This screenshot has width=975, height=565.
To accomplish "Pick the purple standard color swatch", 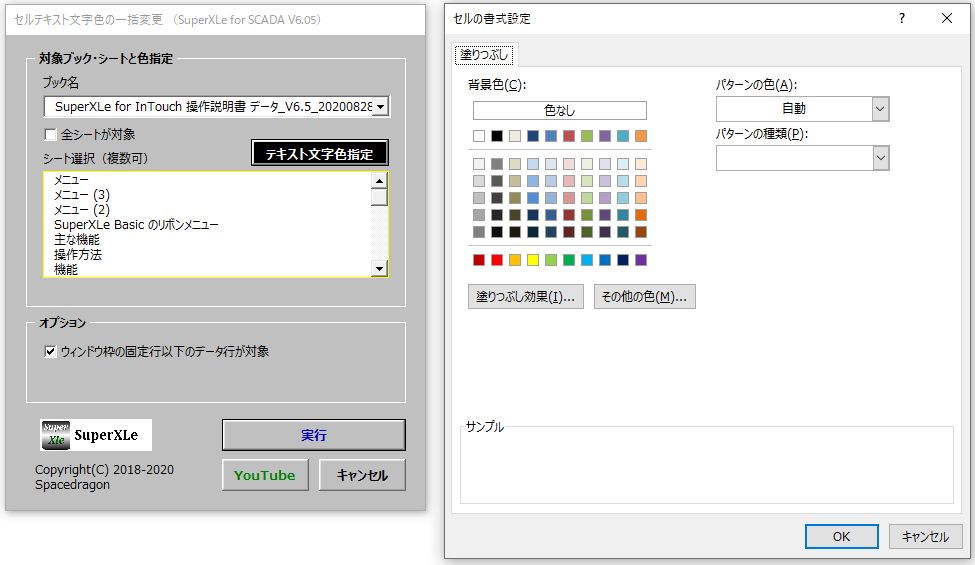I will (641, 260).
